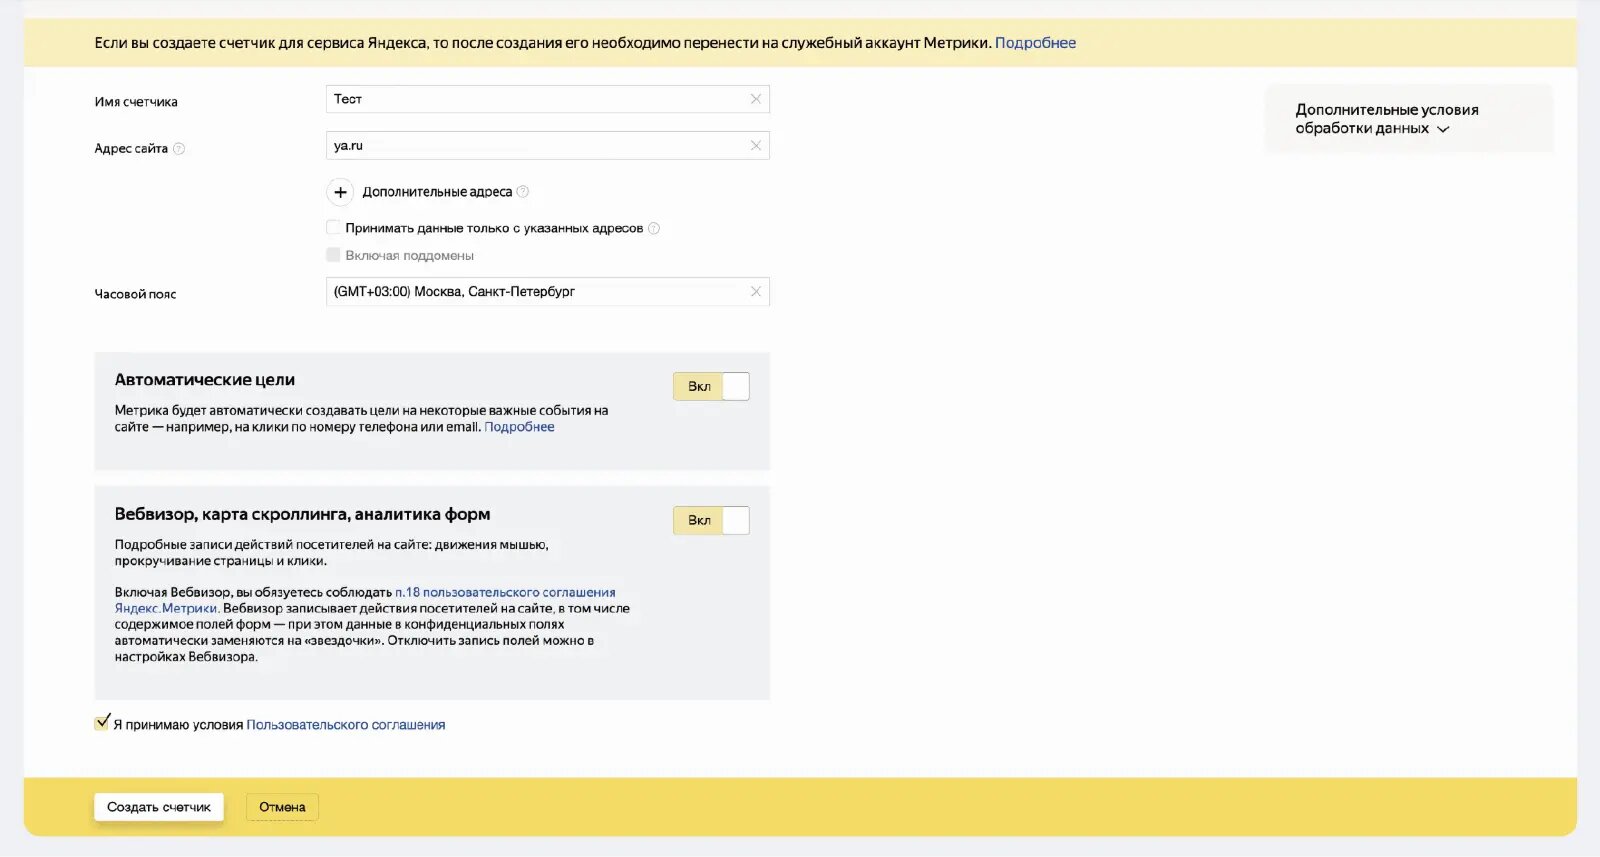Toggle the Автоматические цели switch

pos(711,387)
